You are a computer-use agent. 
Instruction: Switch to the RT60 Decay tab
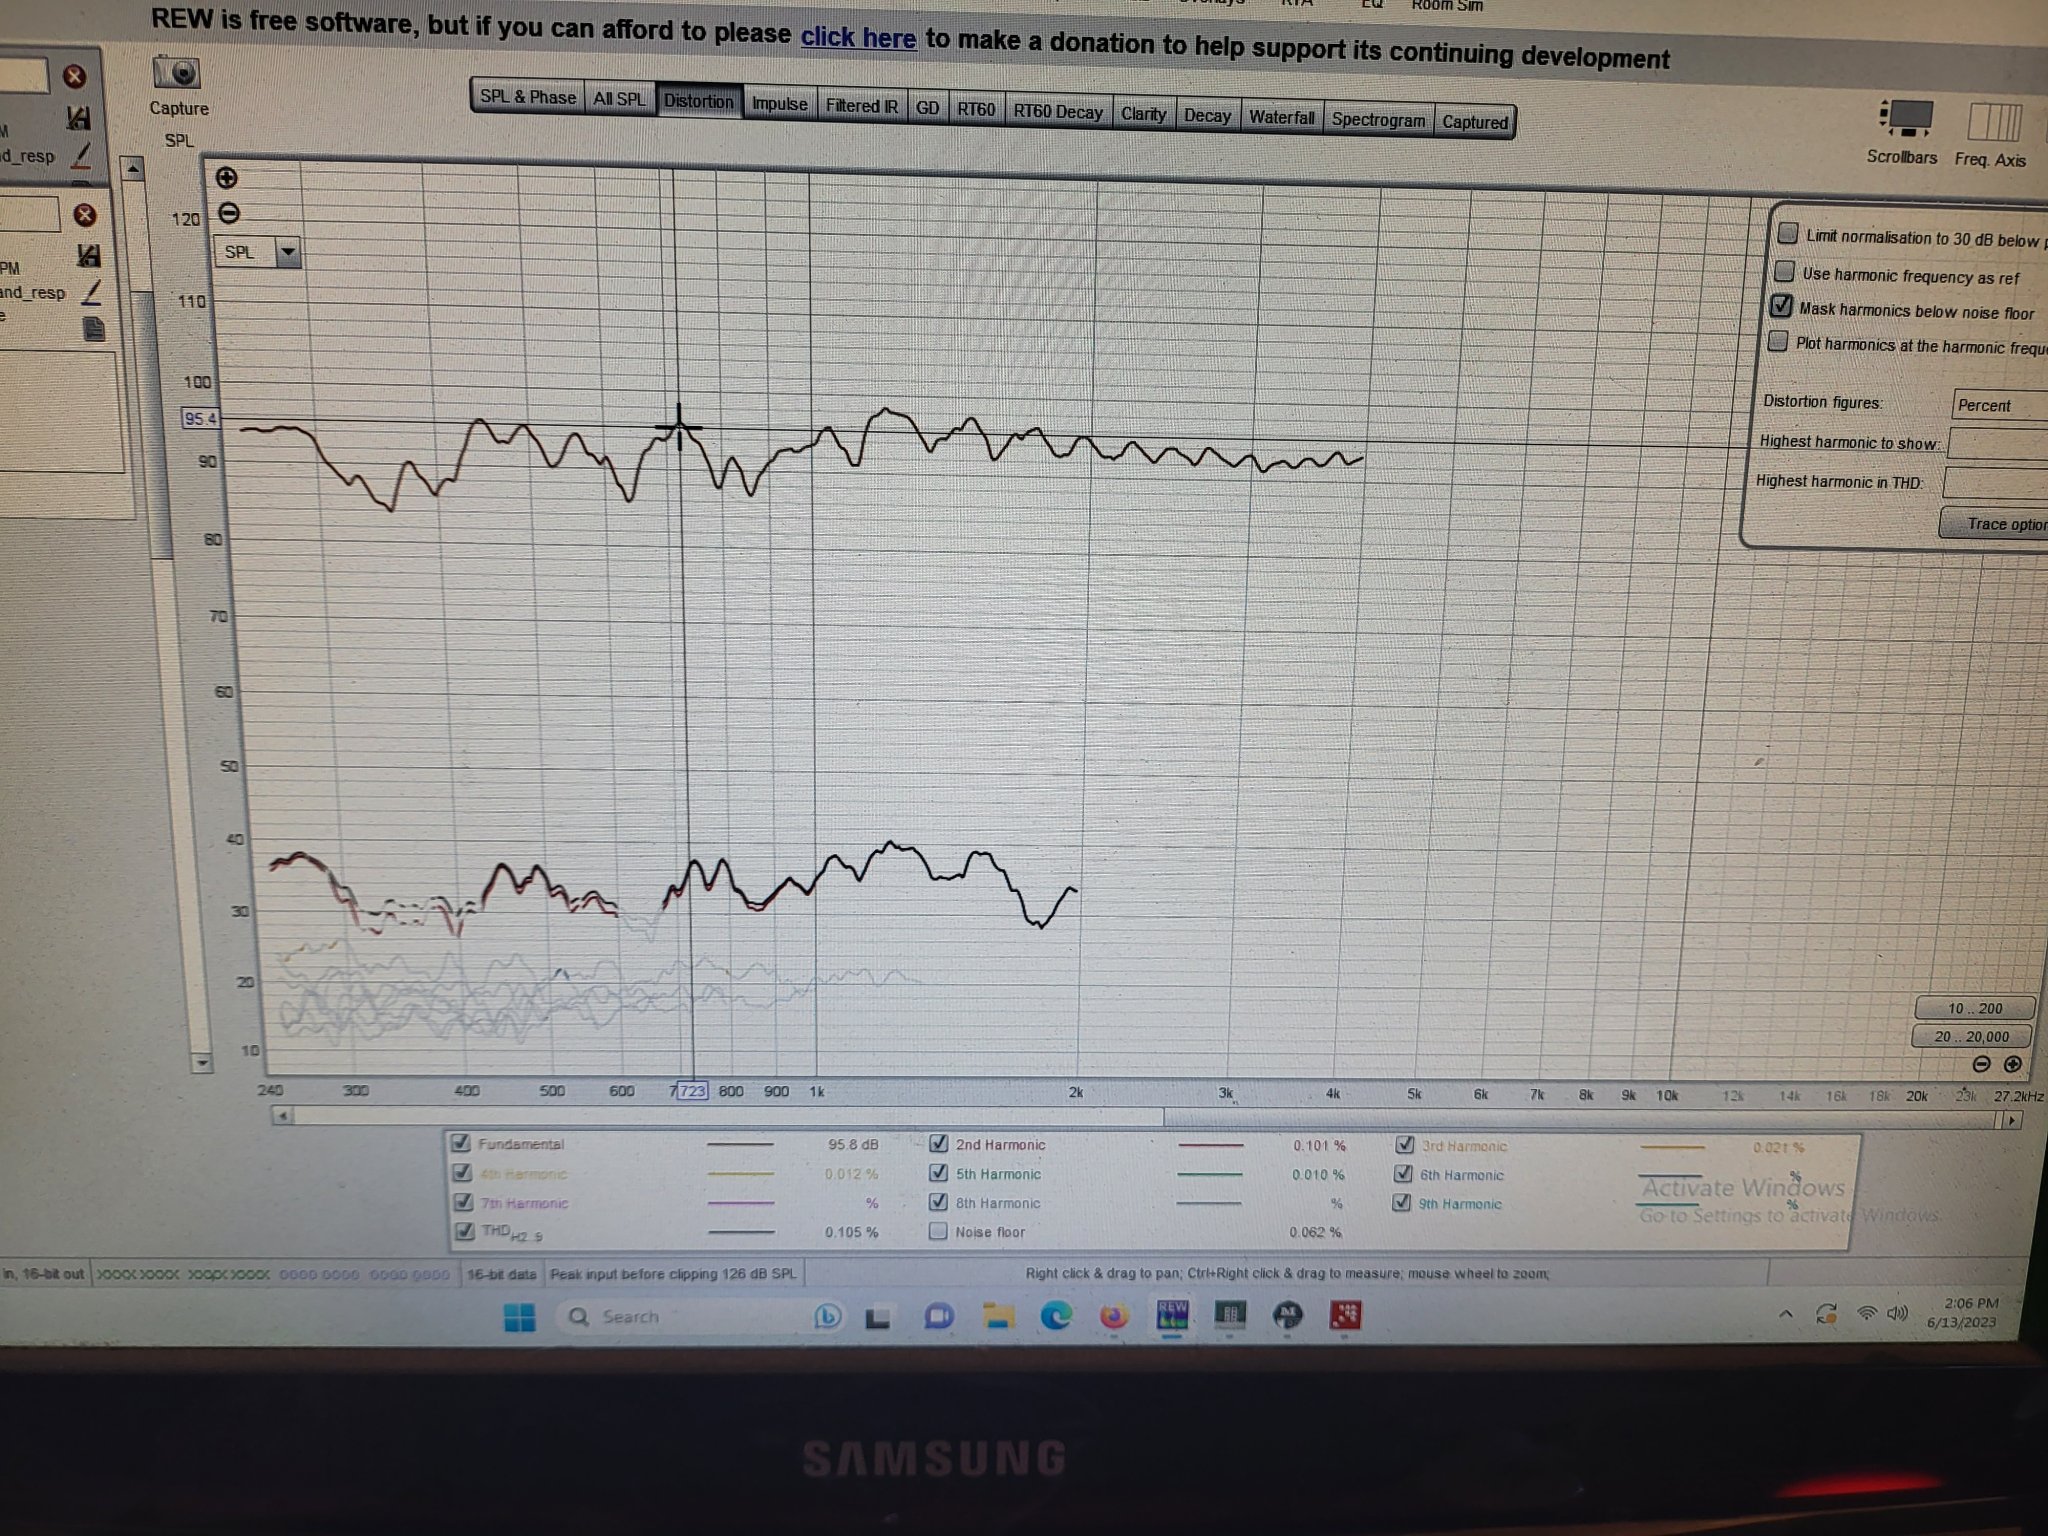1058,111
